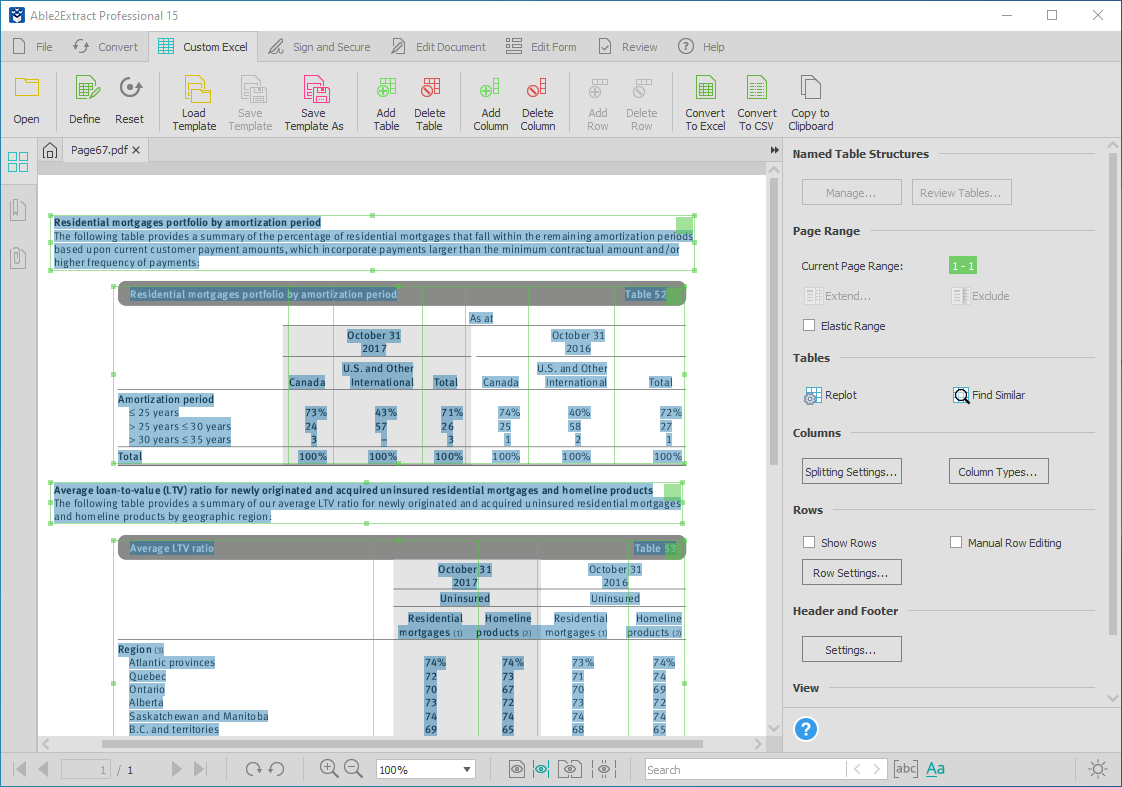
Task: Open the Row Settings dialog
Action: (x=851, y=572)
